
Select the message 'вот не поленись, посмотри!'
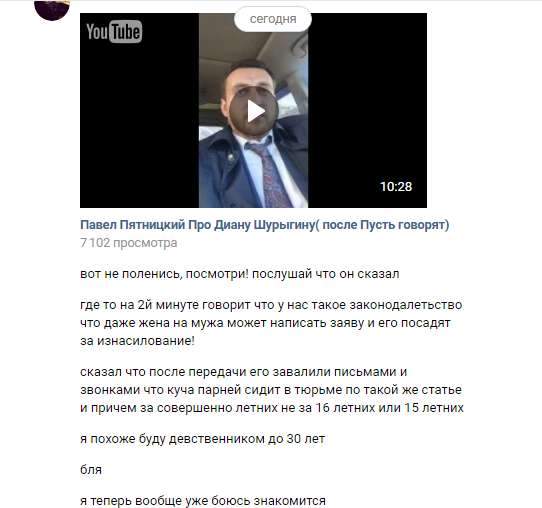pos(240,274)
